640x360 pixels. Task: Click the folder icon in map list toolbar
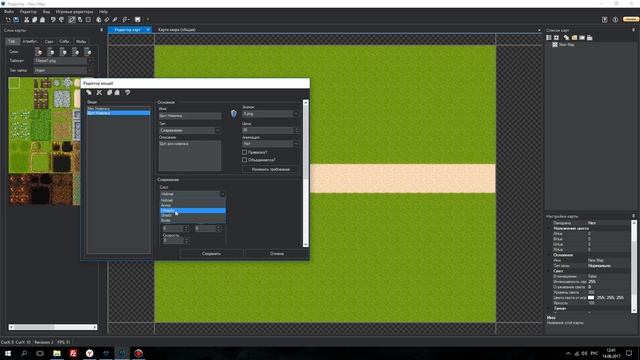(x=574, y=38)
